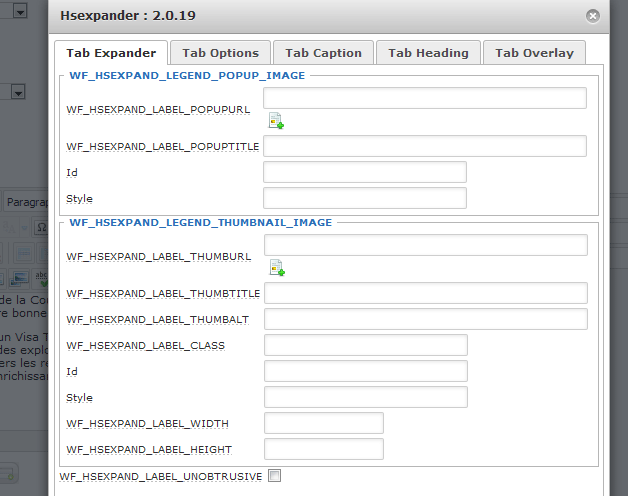This screenshot has height=496, width=628.
Task: Select the Tab Heading tab
Action: click(428, 53)
